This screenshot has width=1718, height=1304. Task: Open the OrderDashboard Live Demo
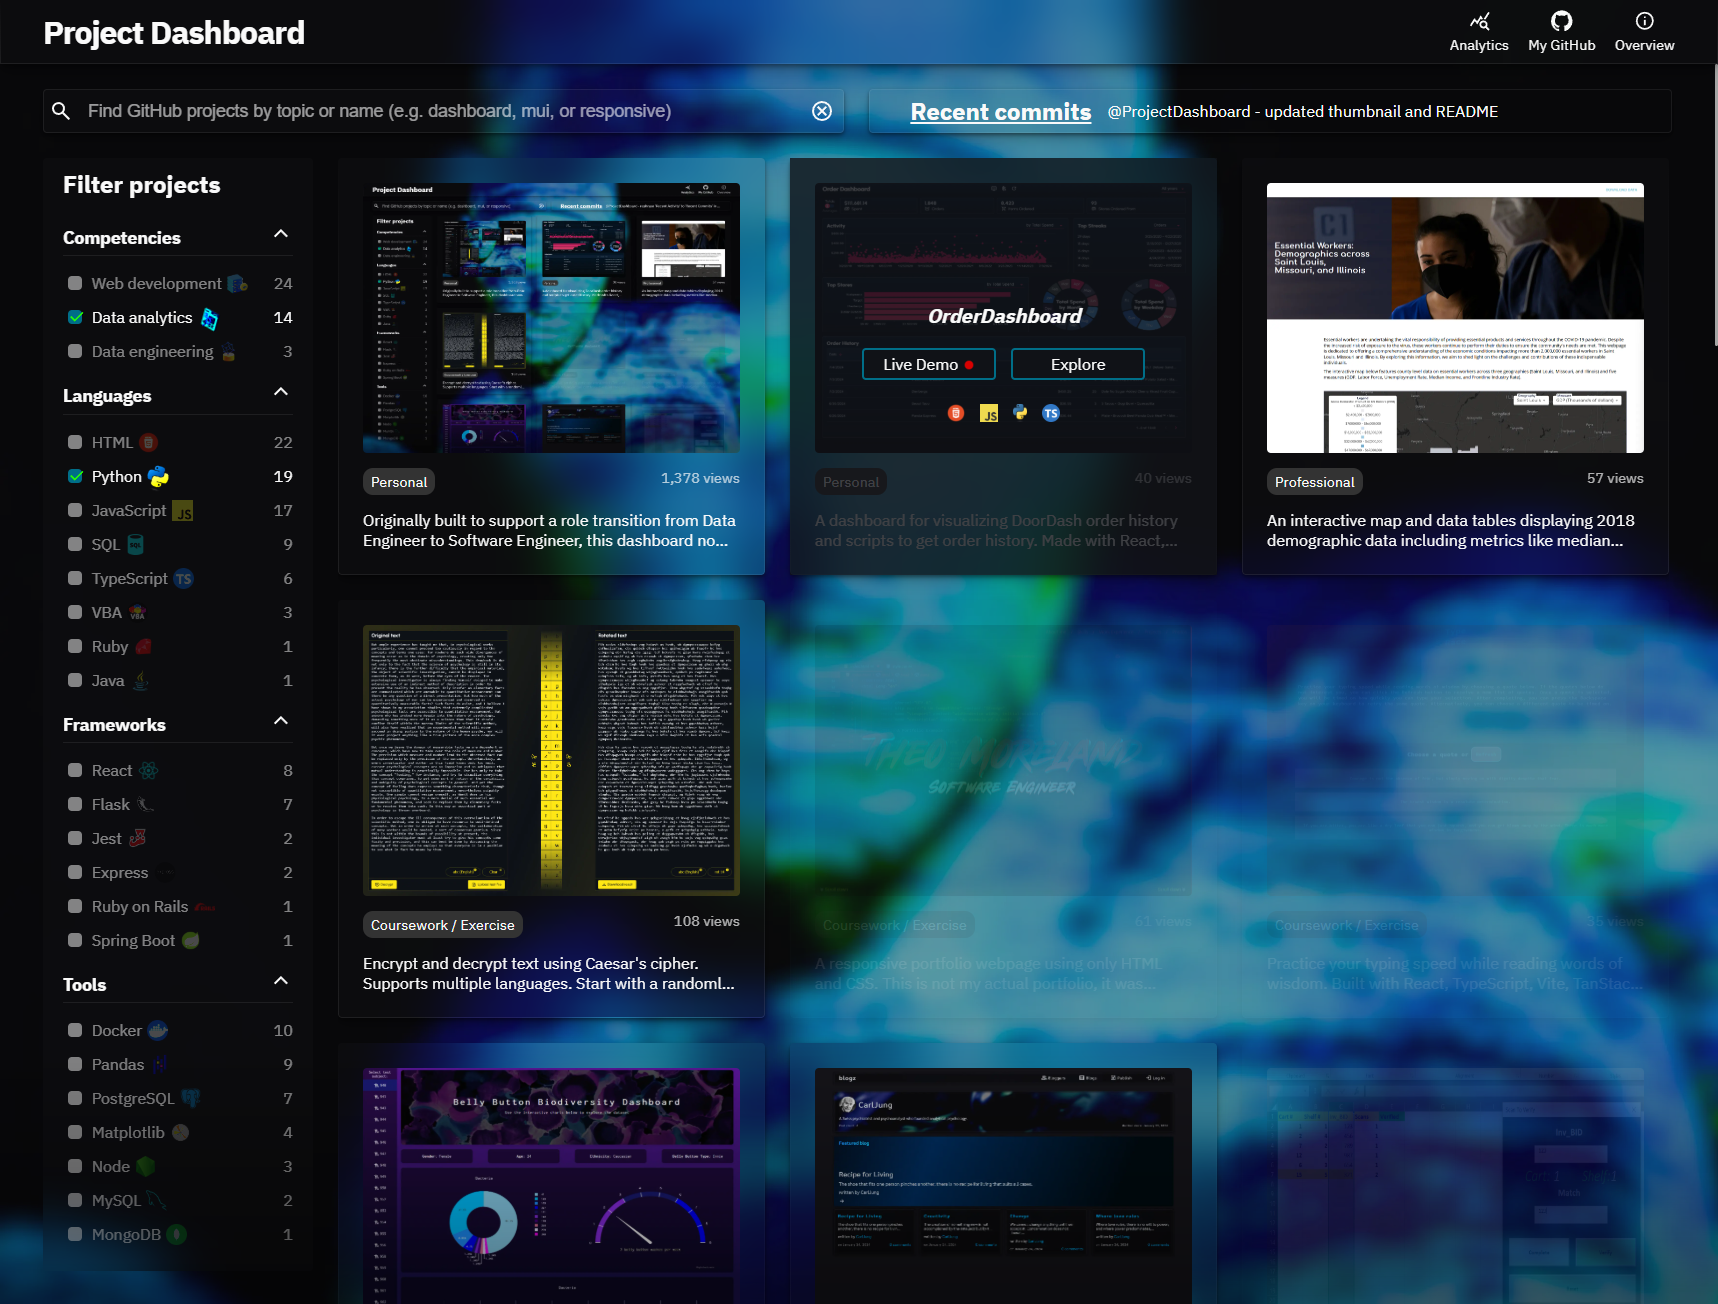pos(928,365)
